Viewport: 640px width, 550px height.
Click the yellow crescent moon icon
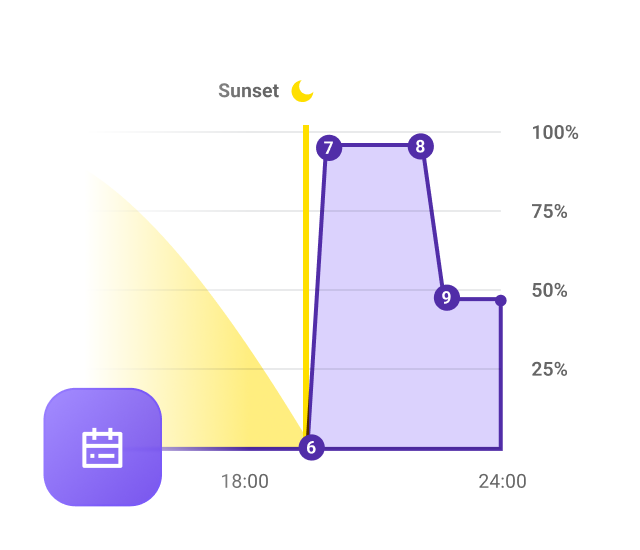click(x=302, y=91)
